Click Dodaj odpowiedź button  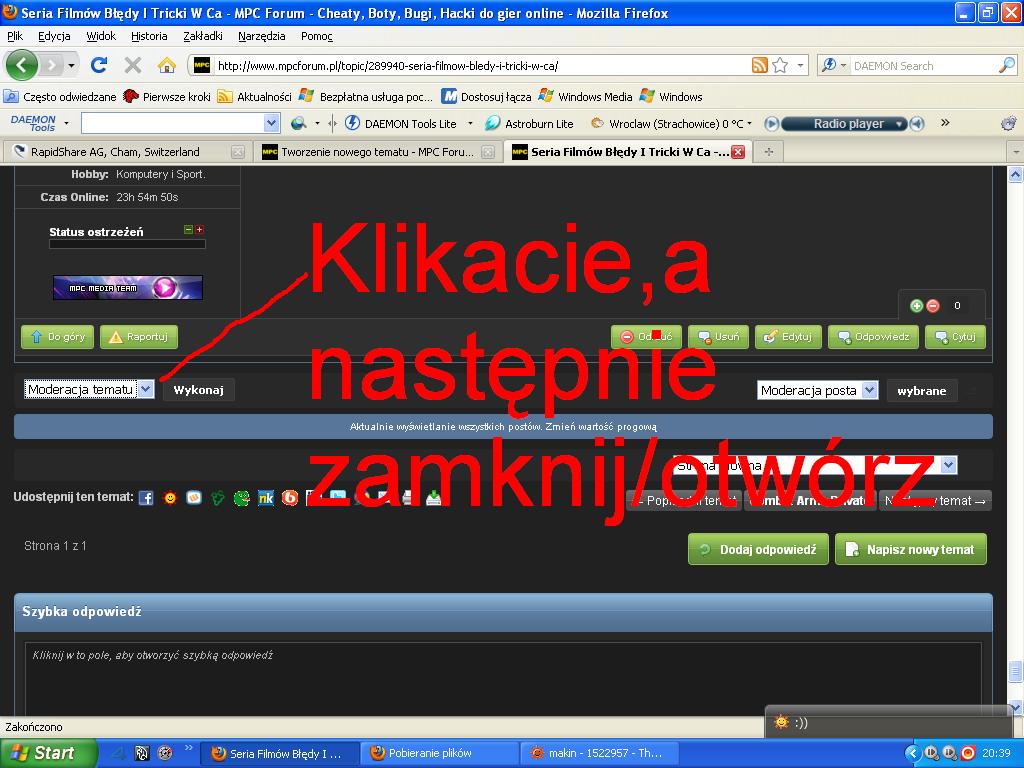tap(758, 549)
